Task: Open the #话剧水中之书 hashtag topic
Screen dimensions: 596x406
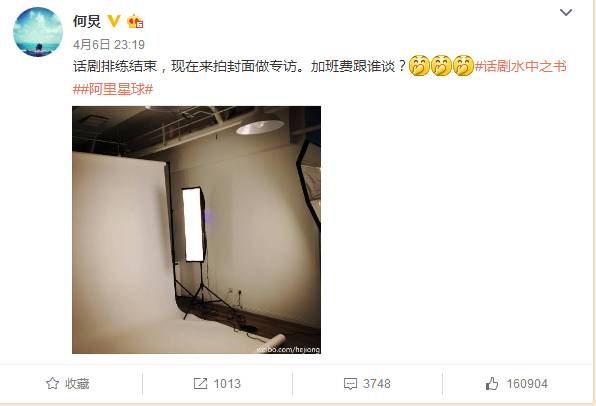Action: pos(521,67)
